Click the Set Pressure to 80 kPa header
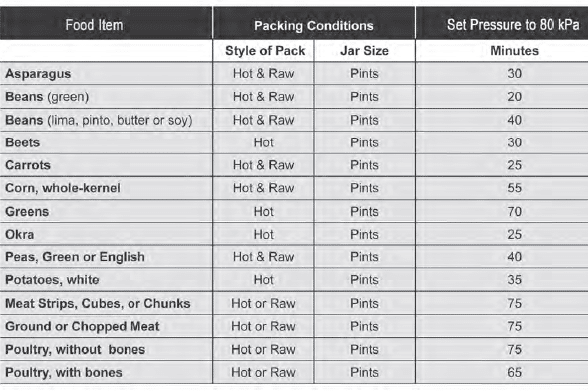The width and height of the screenshot is (588, 391). (513, 25)
